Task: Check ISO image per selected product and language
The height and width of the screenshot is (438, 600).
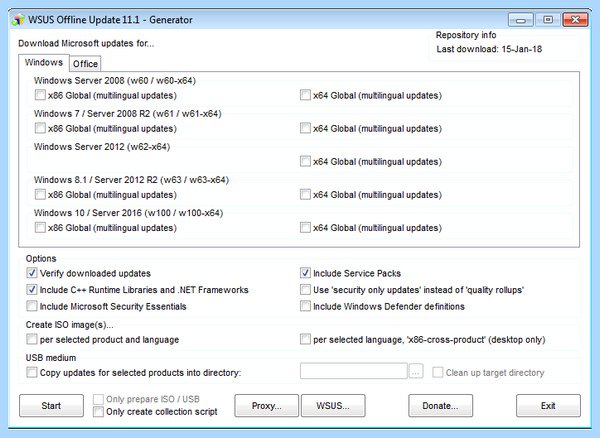Action: tap(32, 339)
